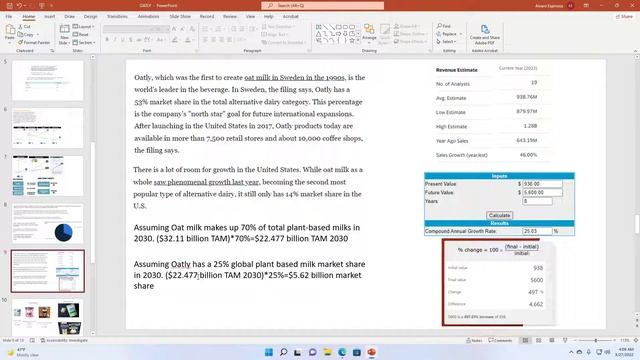Show hidden system tray icons chevron

[571, 352]
